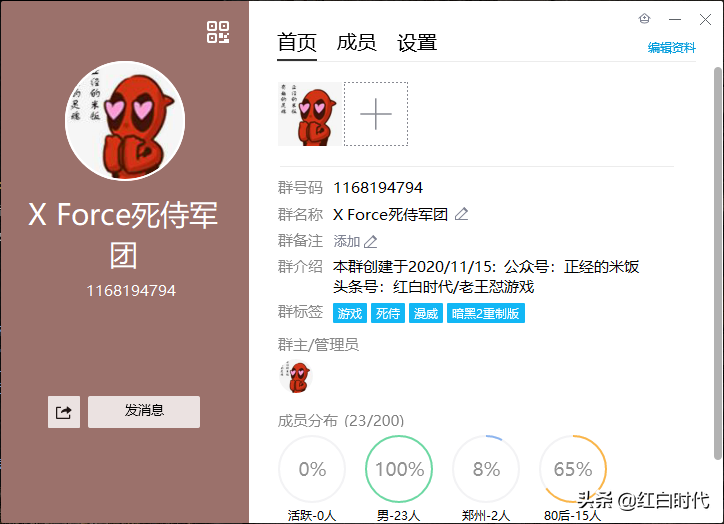Add a new group photo with plus box
Viewport: 724px width, 524px height.
[376, 114]
